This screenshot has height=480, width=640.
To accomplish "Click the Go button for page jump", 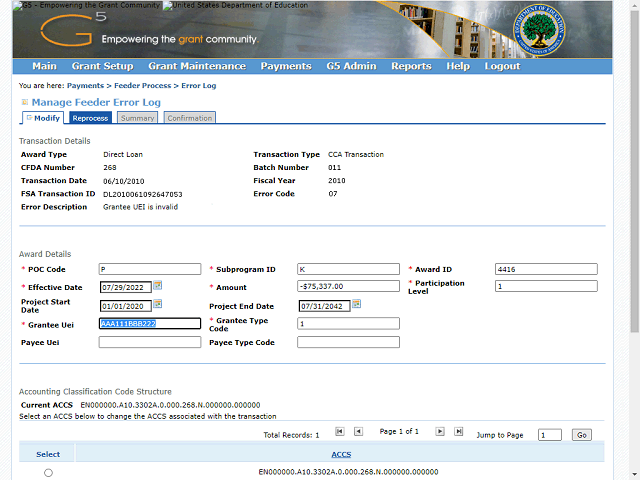I will (581, 435).
